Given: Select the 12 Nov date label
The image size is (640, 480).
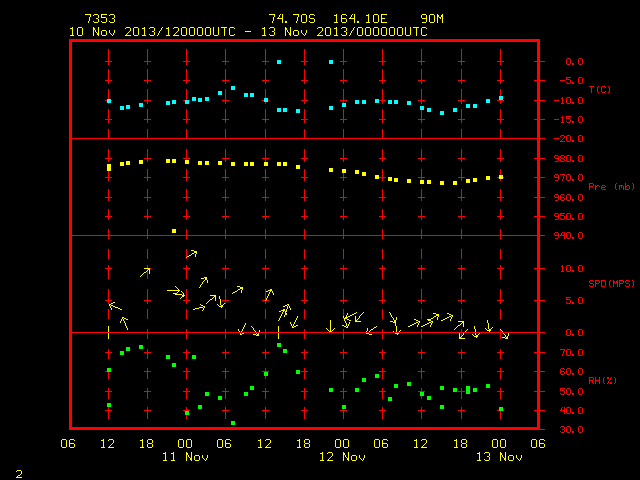Looking at the screenshot, I should tap(342, 457).
